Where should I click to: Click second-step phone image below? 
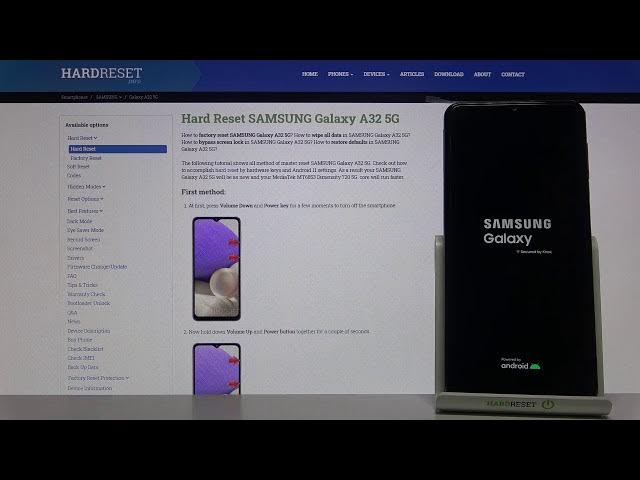tap(217, 369)
